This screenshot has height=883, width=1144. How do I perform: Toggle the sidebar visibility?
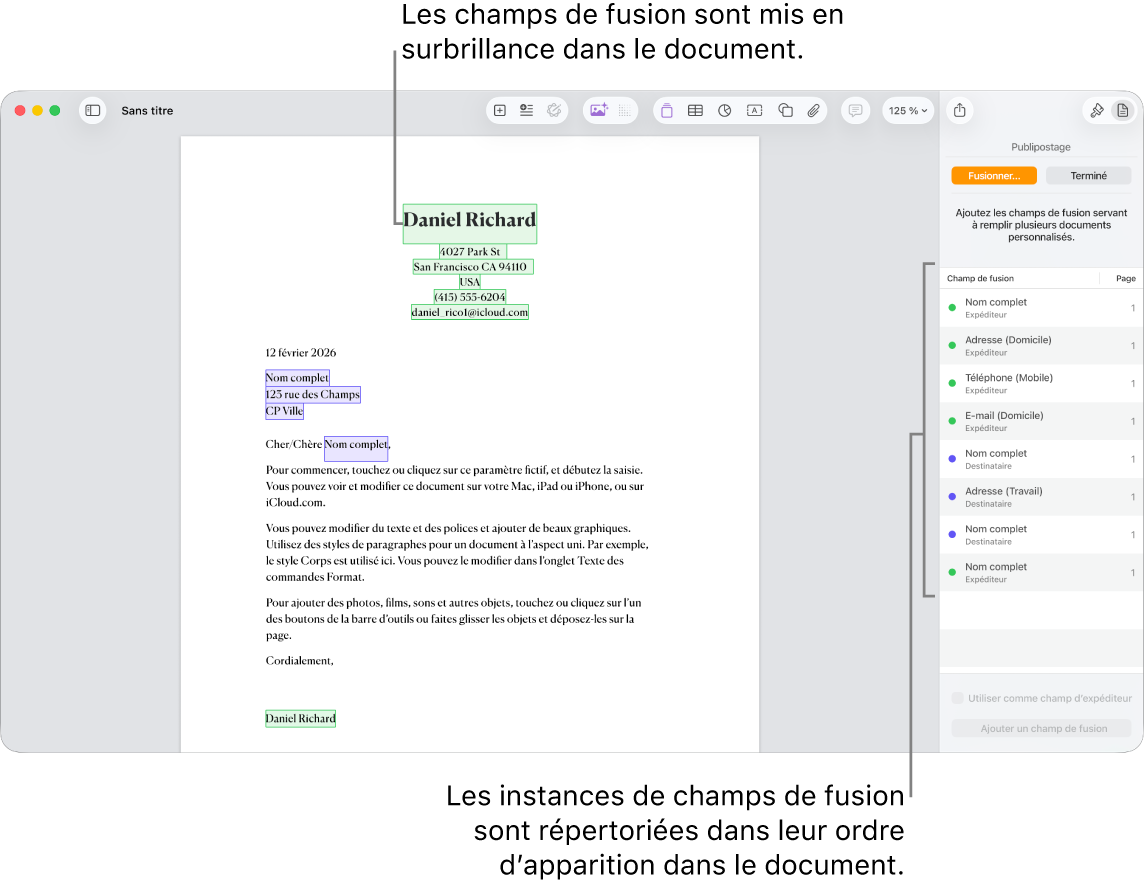92,110
